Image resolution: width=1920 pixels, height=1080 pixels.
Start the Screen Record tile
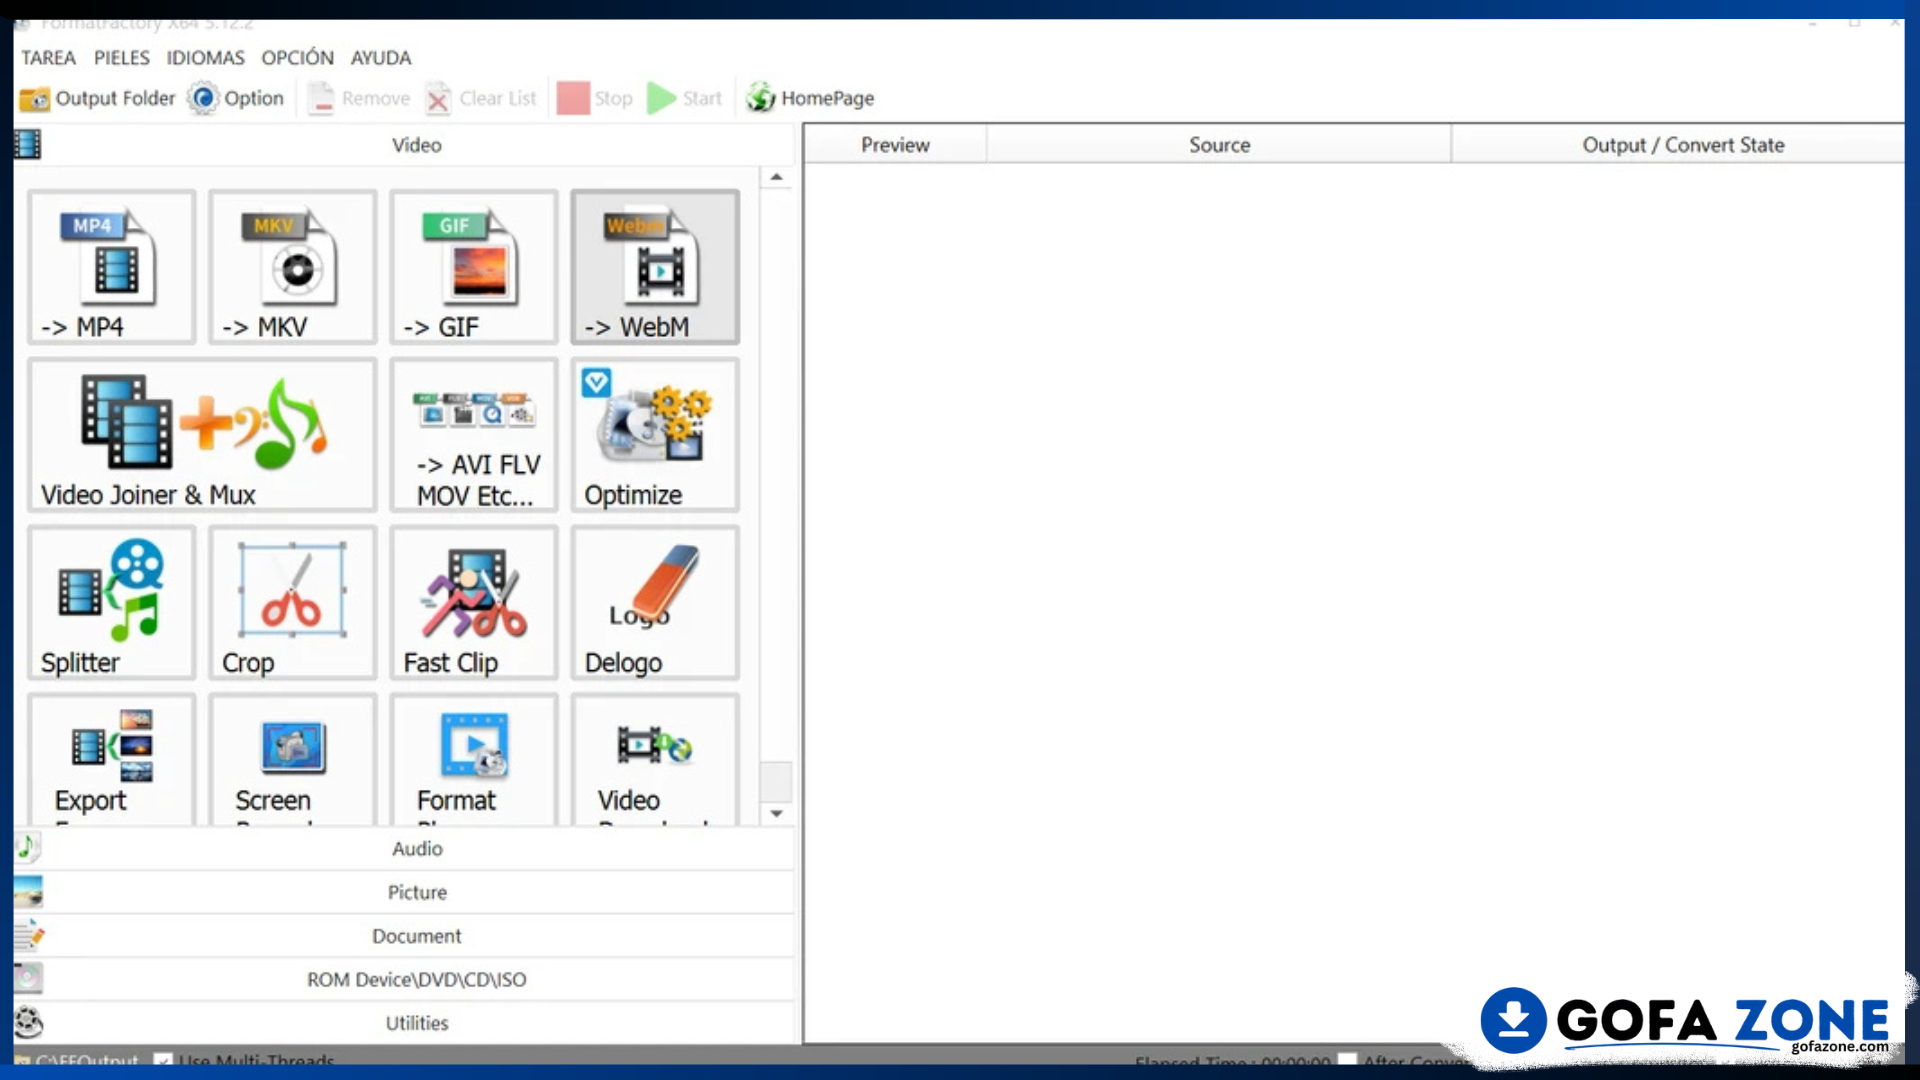pyautogui.click(x=292, y=760)
